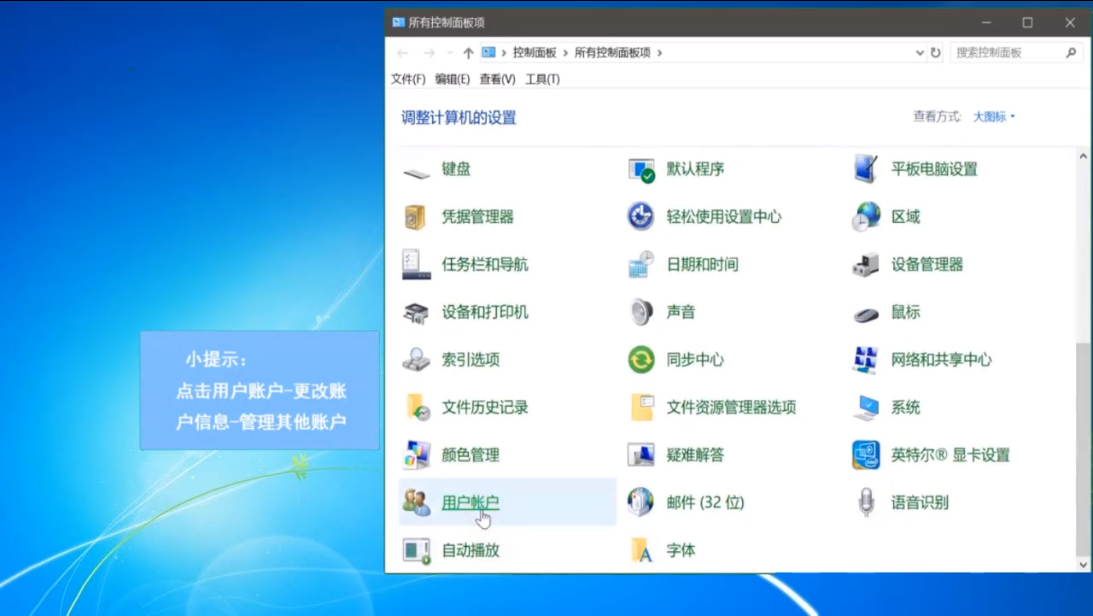Maximize the 所有控制面板项 window
Screen dimensions: 1093x616
[x=1027, y=22]
